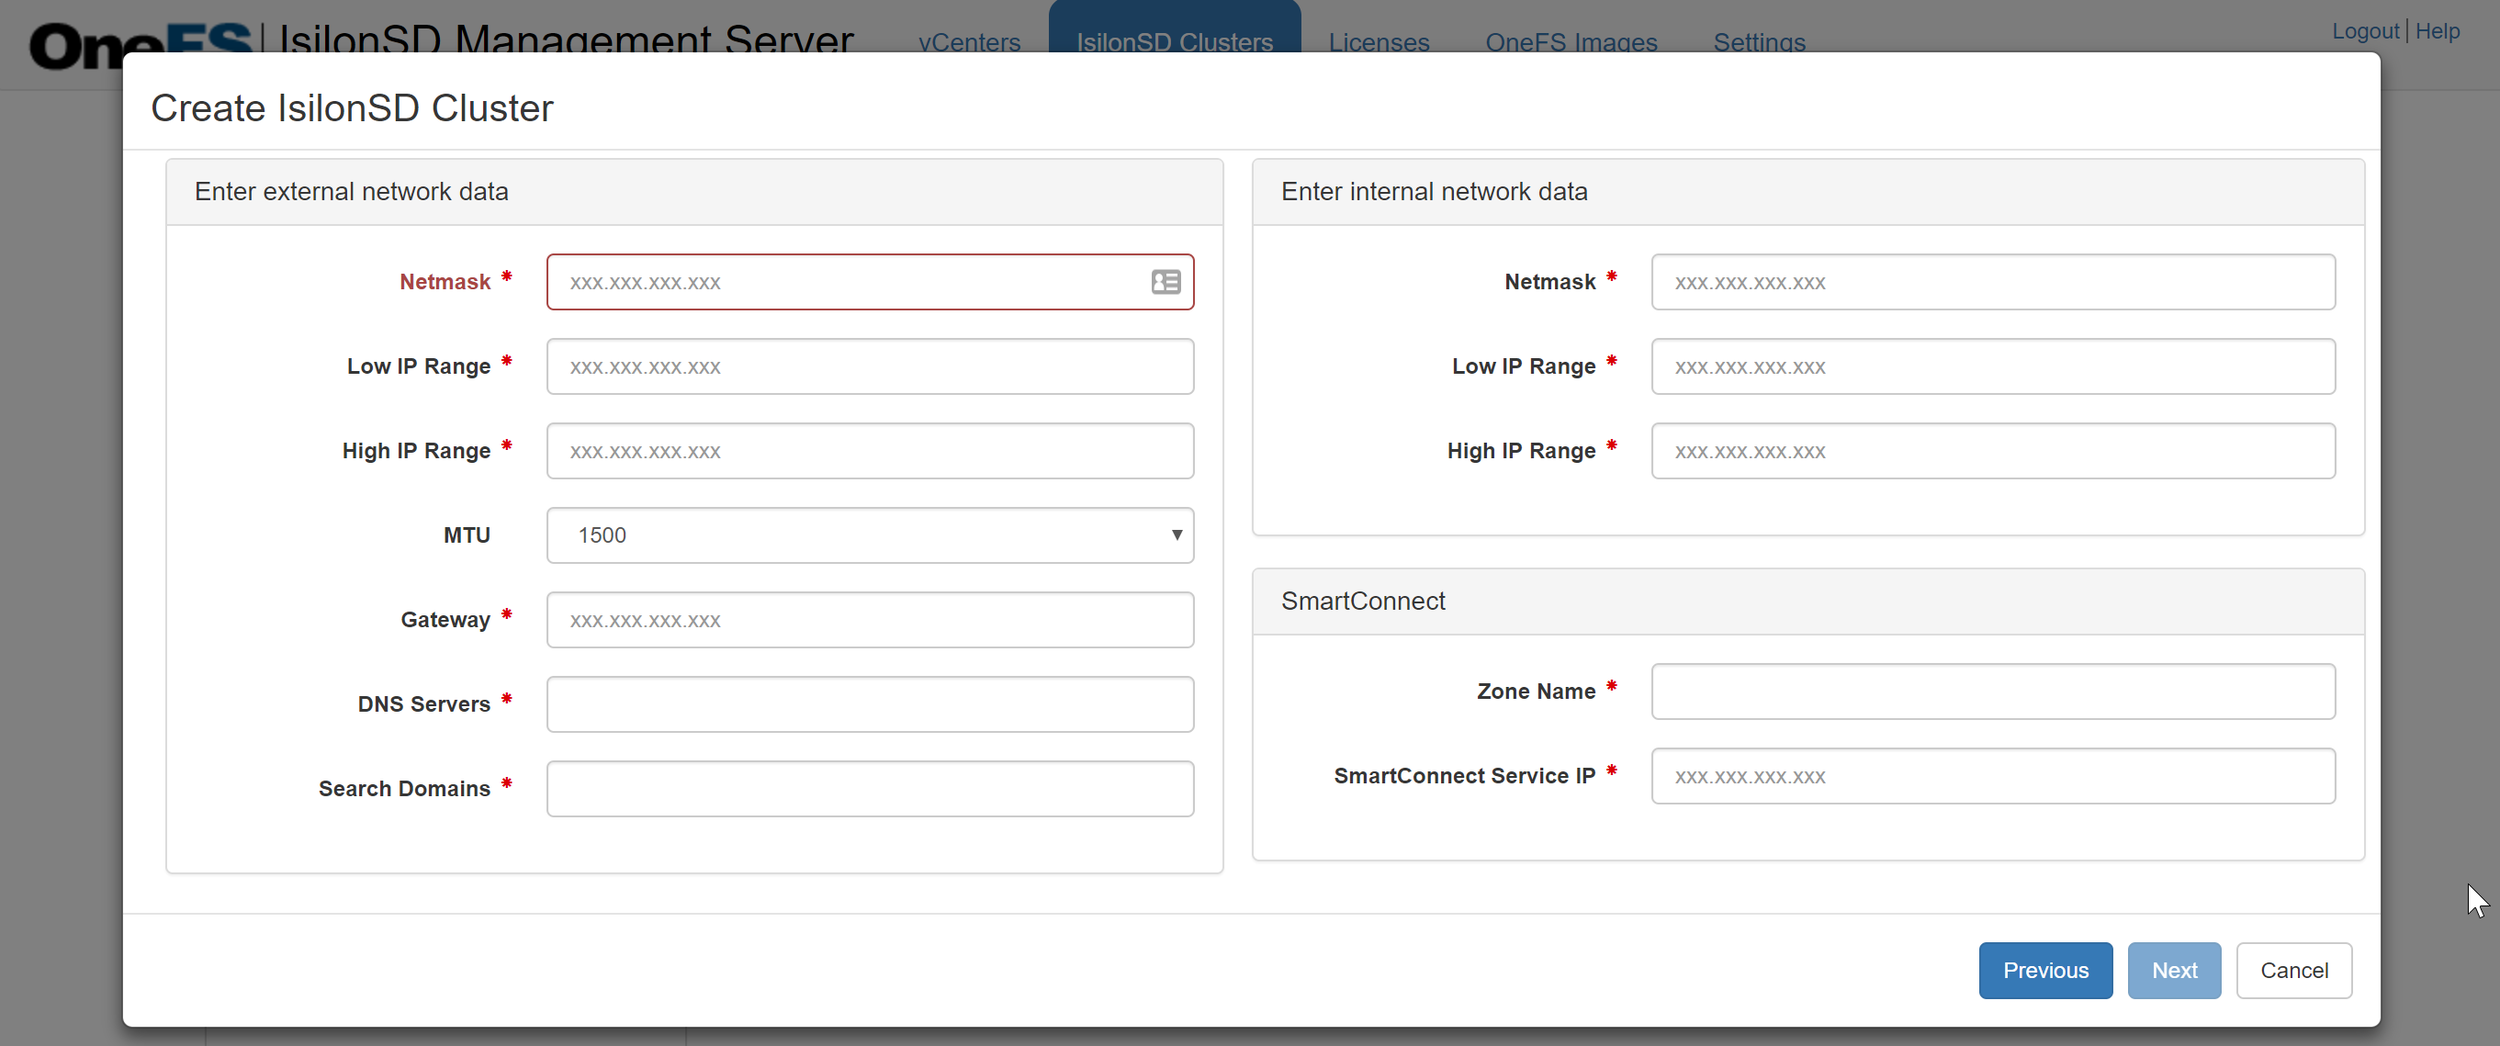2500x1046 pixels.
Task: Focus the internal Netmask field
Action: point(1993,282)
